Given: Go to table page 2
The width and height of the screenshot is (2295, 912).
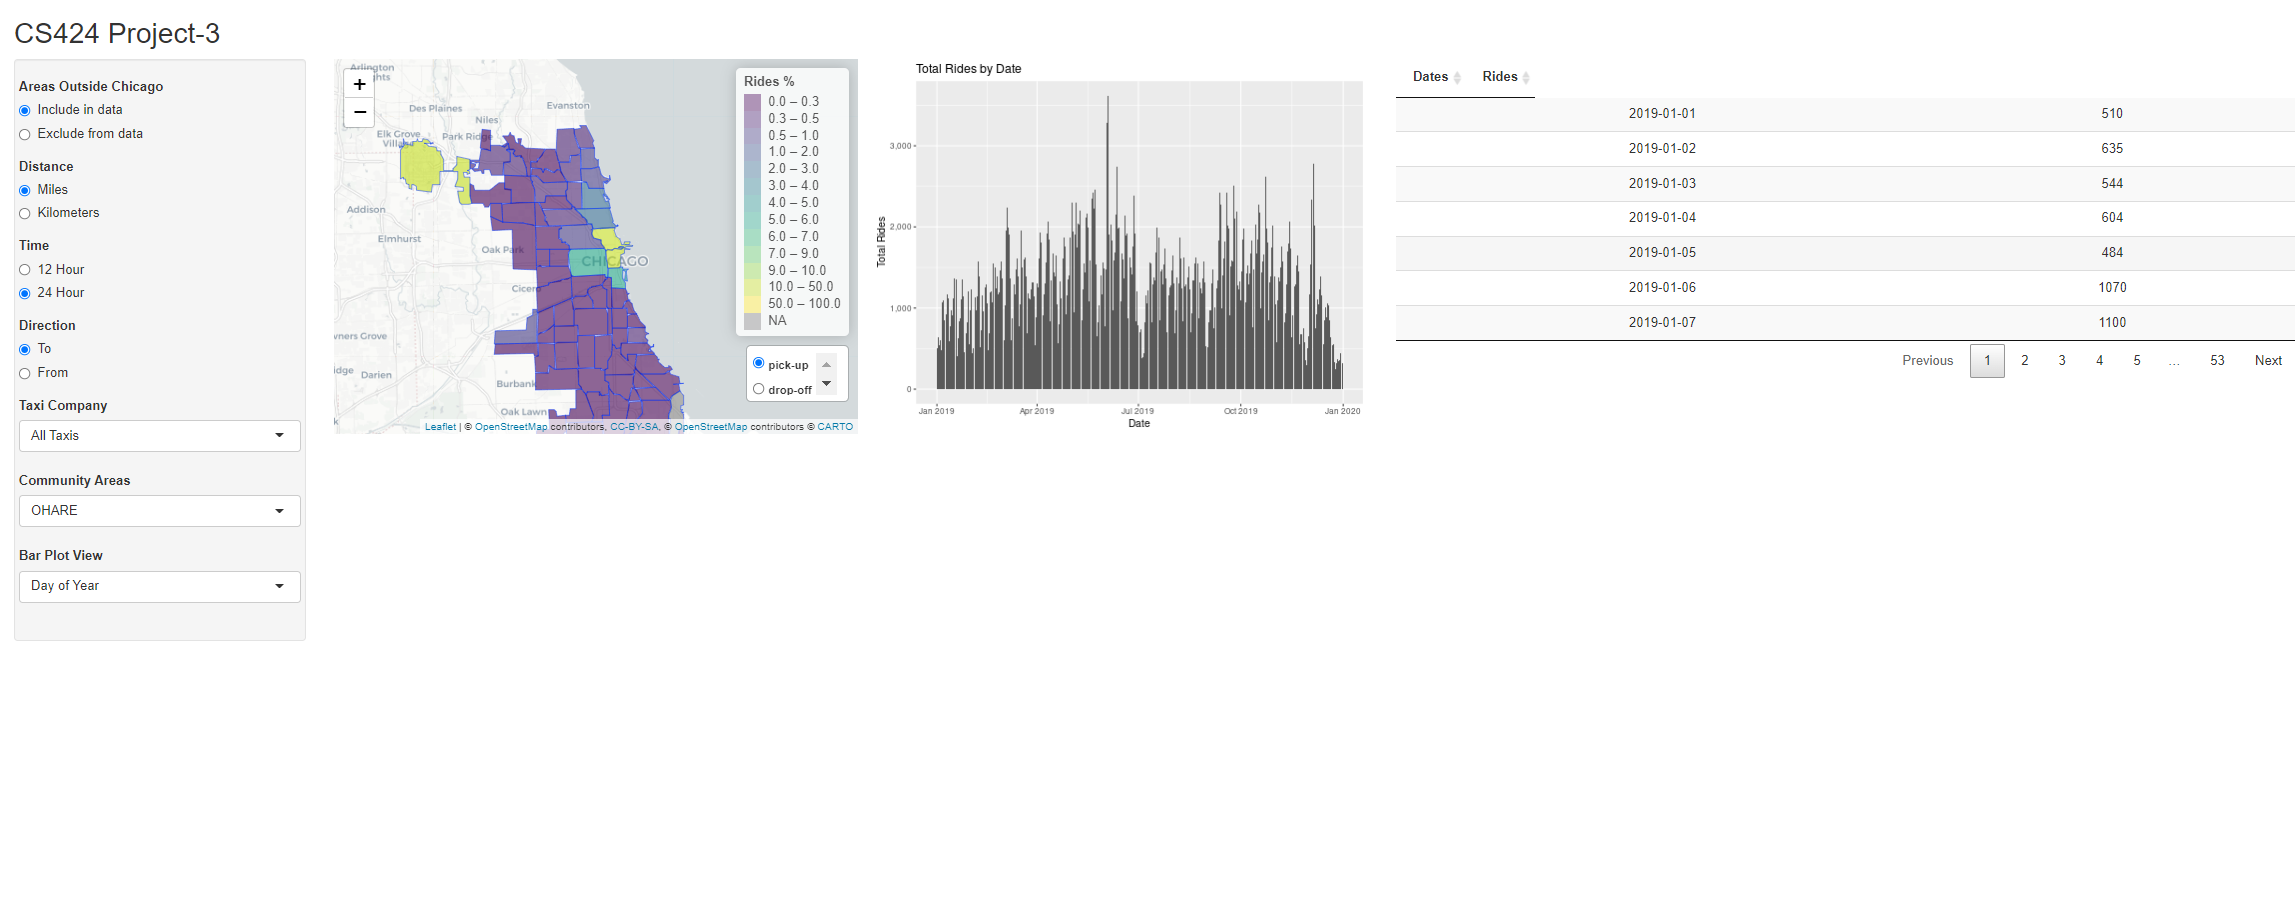Looking at the screenshot, I should (2025, 361).
